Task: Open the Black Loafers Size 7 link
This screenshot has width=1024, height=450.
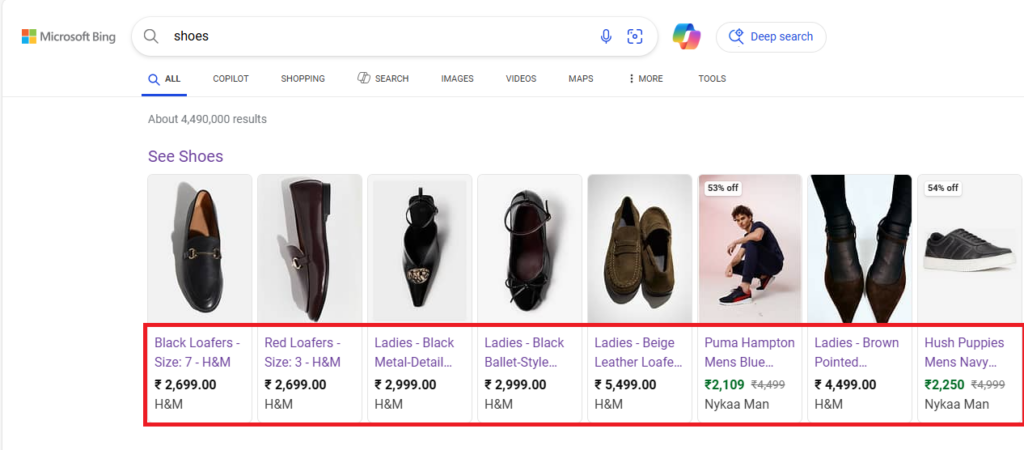Action: [197, 352]
